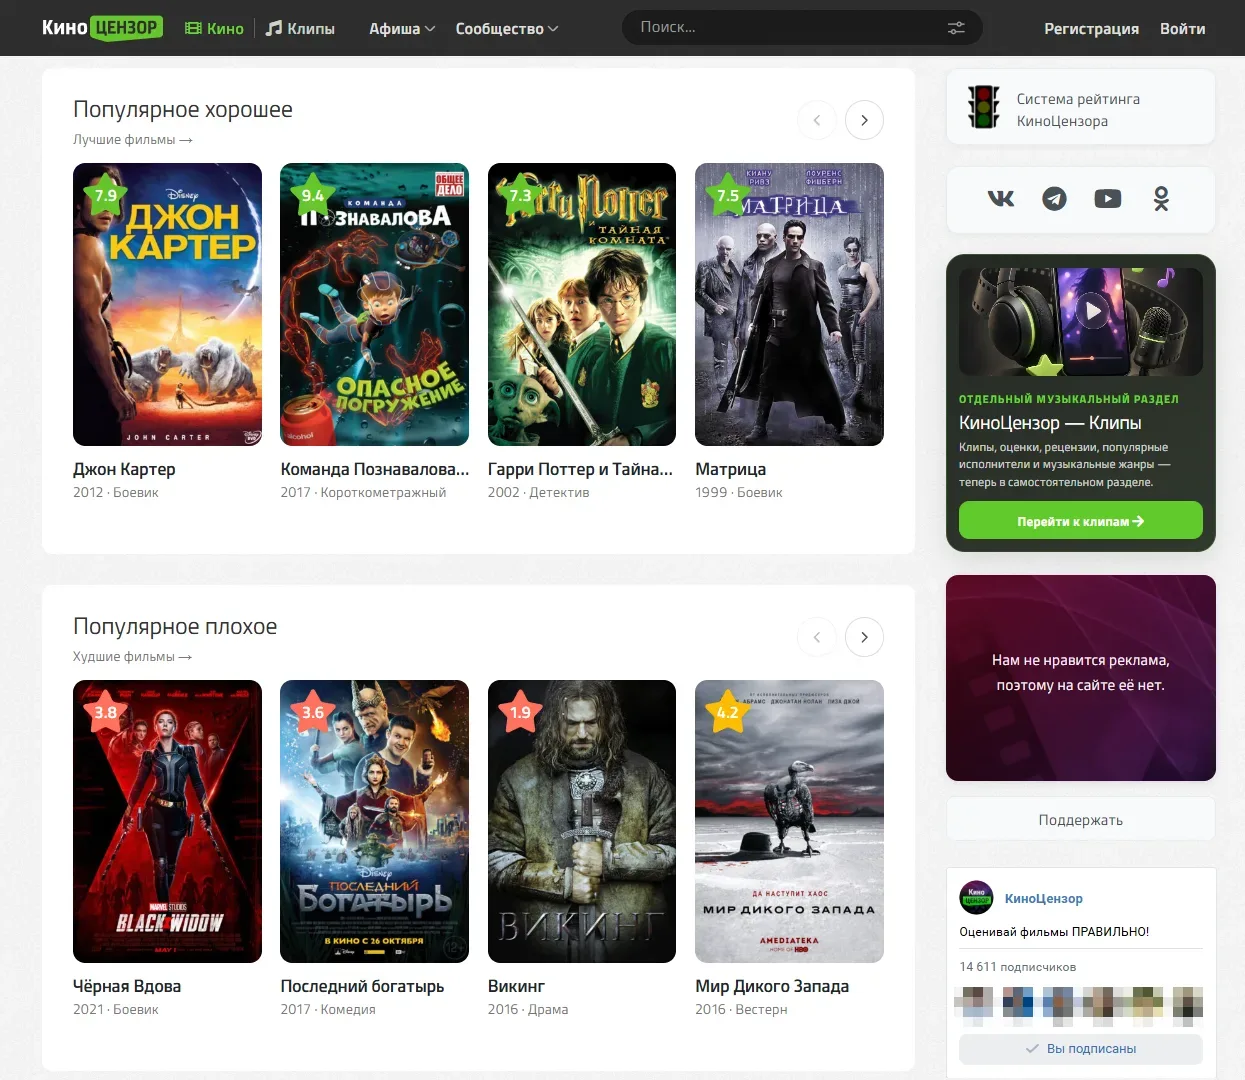The height and width of the screenshot is (1080, 1245).
Task: Show previous films in Популярное хорошее
Action: pos(817,120)
